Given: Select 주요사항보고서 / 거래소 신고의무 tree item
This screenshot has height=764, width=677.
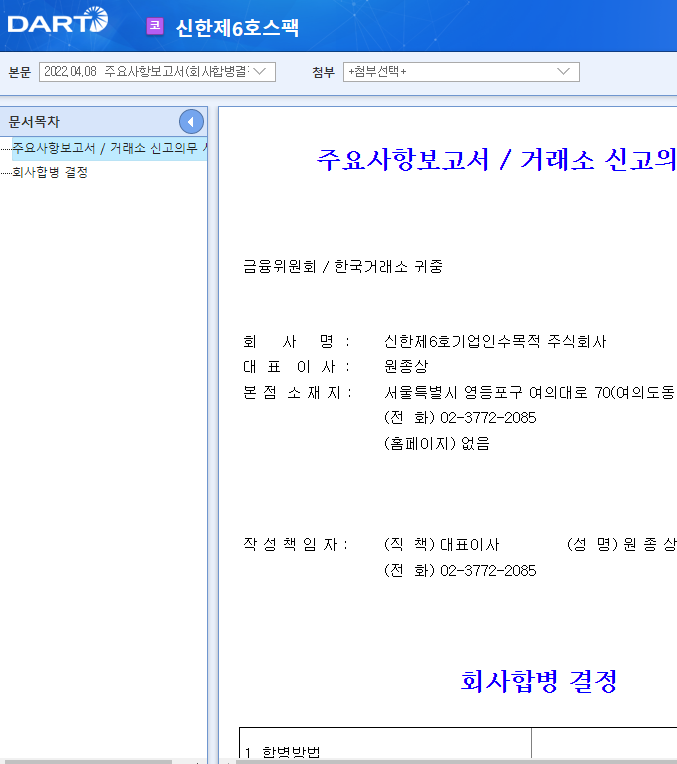Looking at the screenshot, I should [x=110, y=148].
